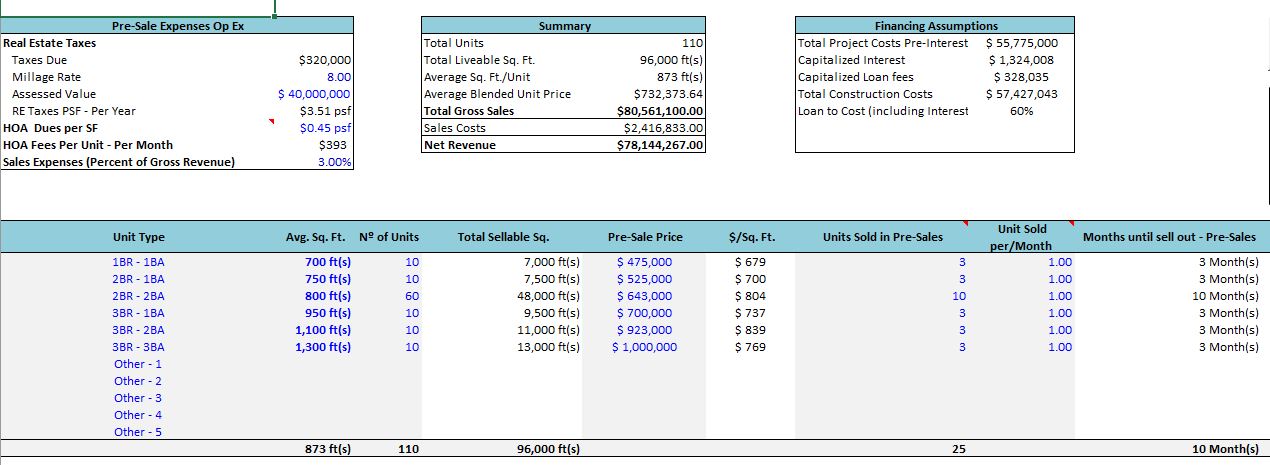Select the Loan to Cost 60% cell

[1021, 111]
